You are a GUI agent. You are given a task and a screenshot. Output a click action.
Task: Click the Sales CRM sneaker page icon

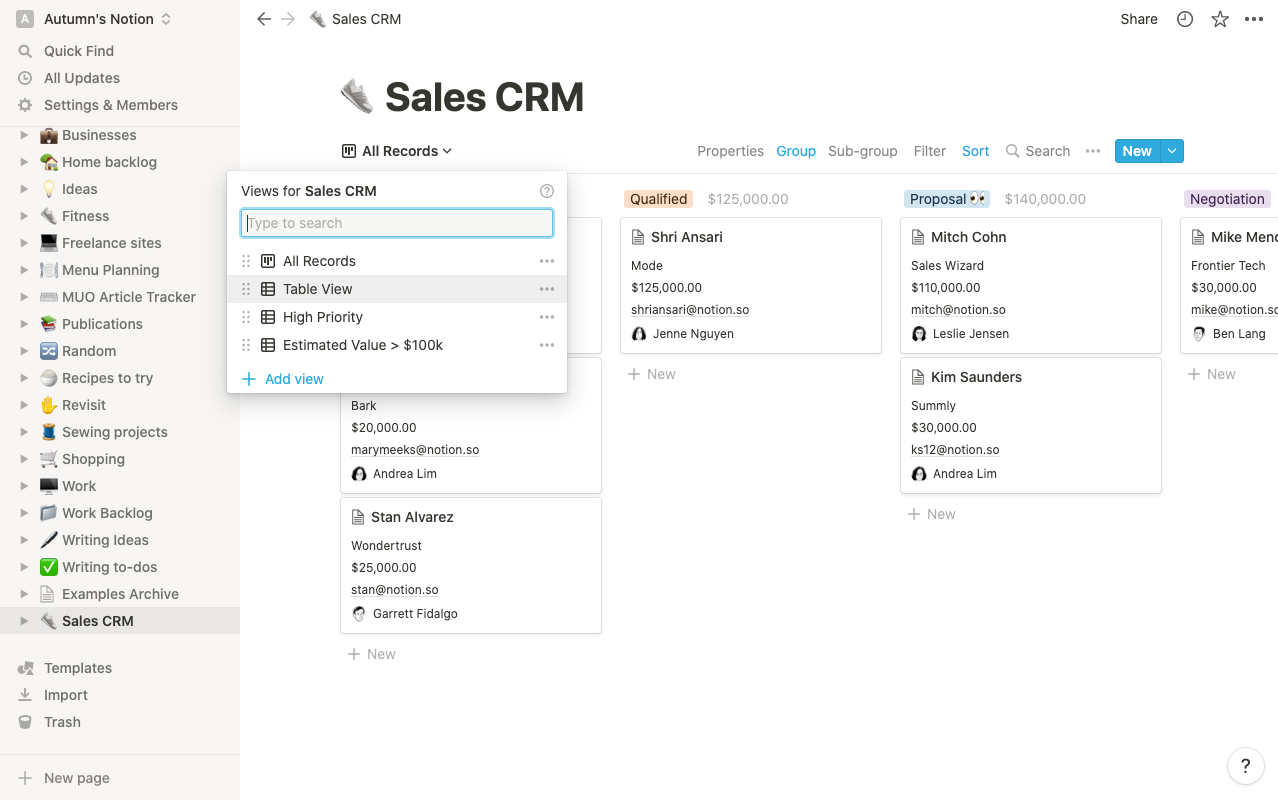click(357, 97)
